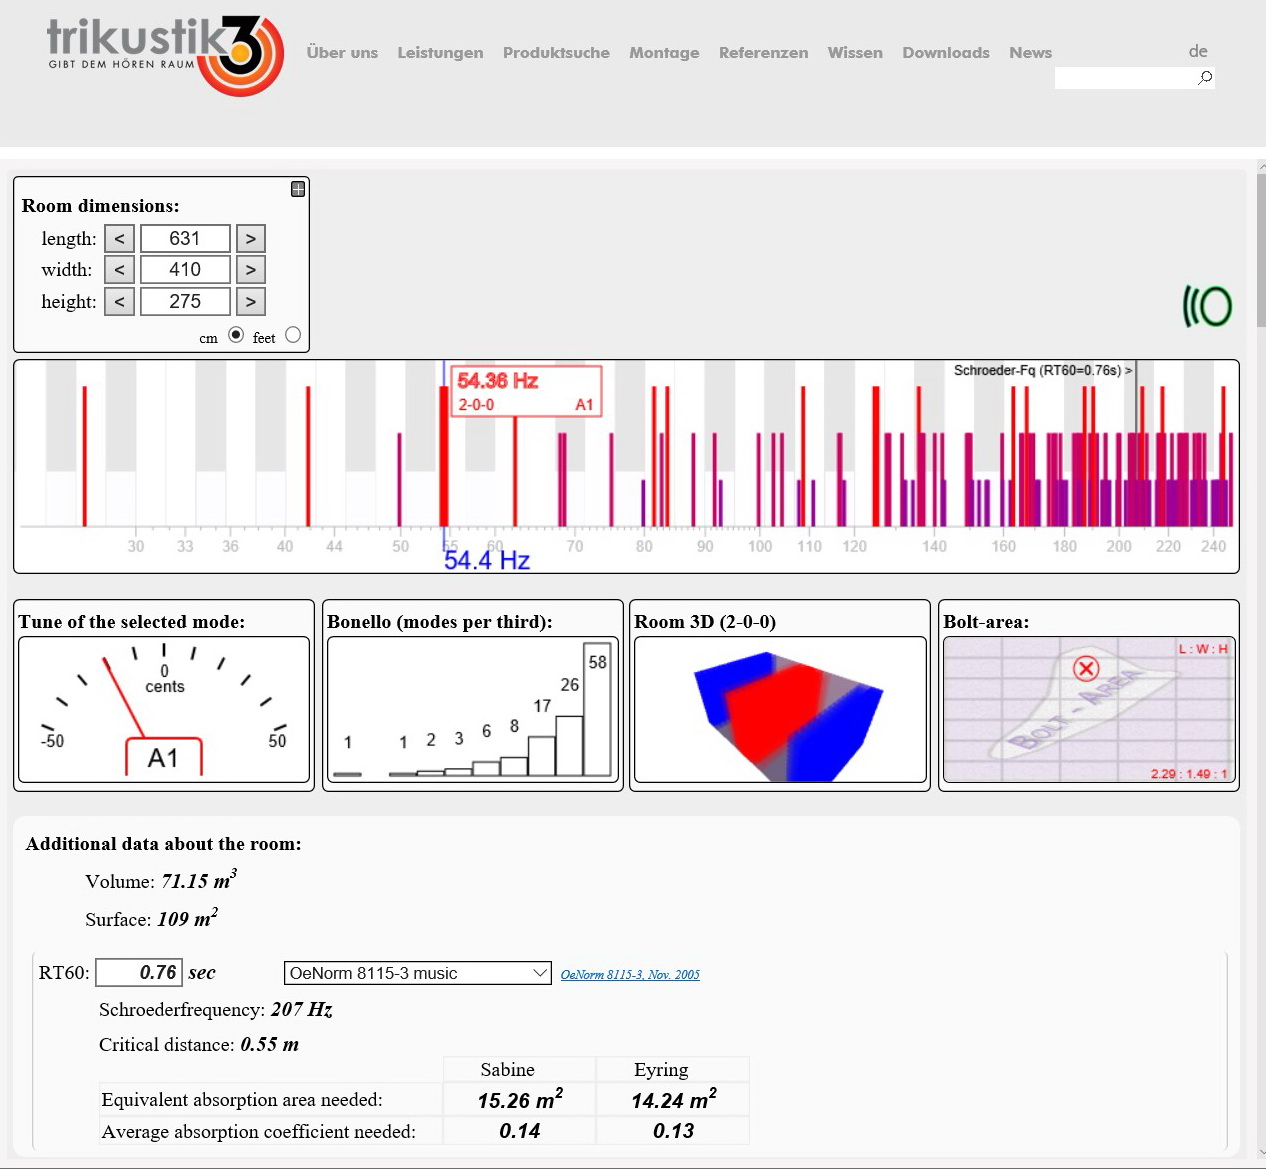Open the News menu
The image size is (1266, 1169).
[x=1030, y=53]
